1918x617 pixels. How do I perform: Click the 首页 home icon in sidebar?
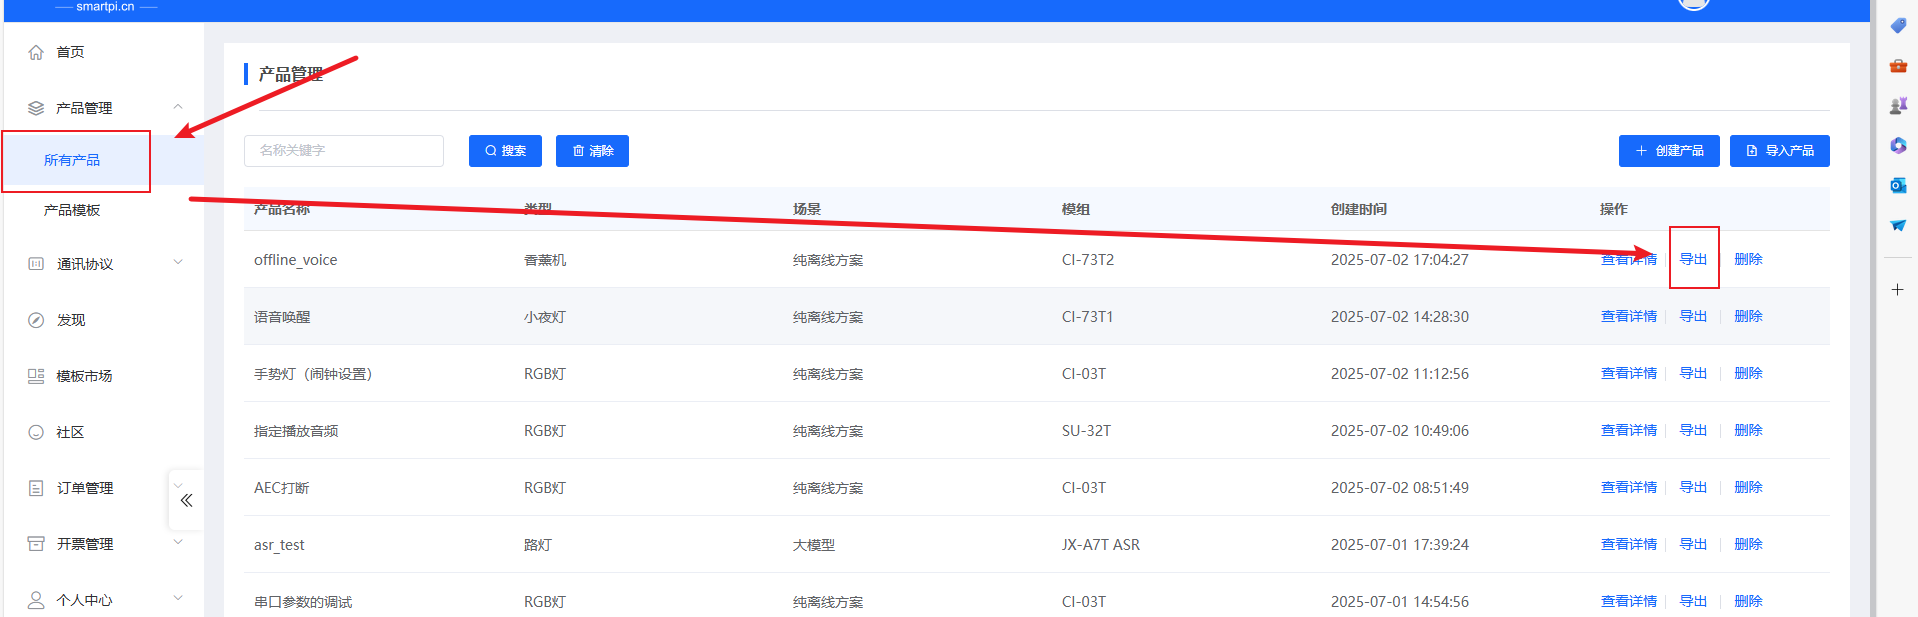tap(36, 52)
